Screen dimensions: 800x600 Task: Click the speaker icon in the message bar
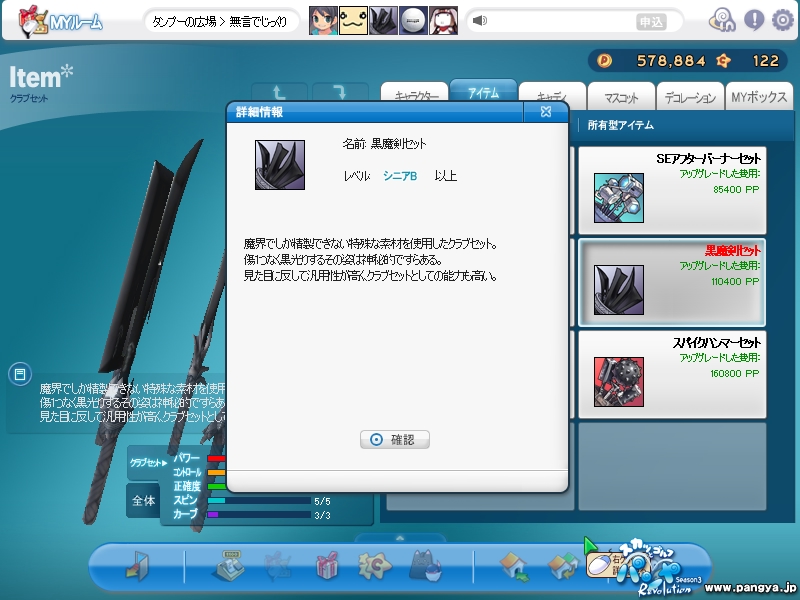pyautogui.click(x=480, y=20)
